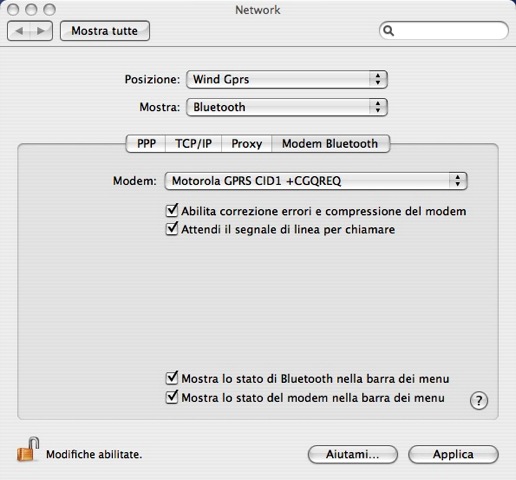Click the red close window button
This screenshot has width=516, height=480.
point(13,10)
